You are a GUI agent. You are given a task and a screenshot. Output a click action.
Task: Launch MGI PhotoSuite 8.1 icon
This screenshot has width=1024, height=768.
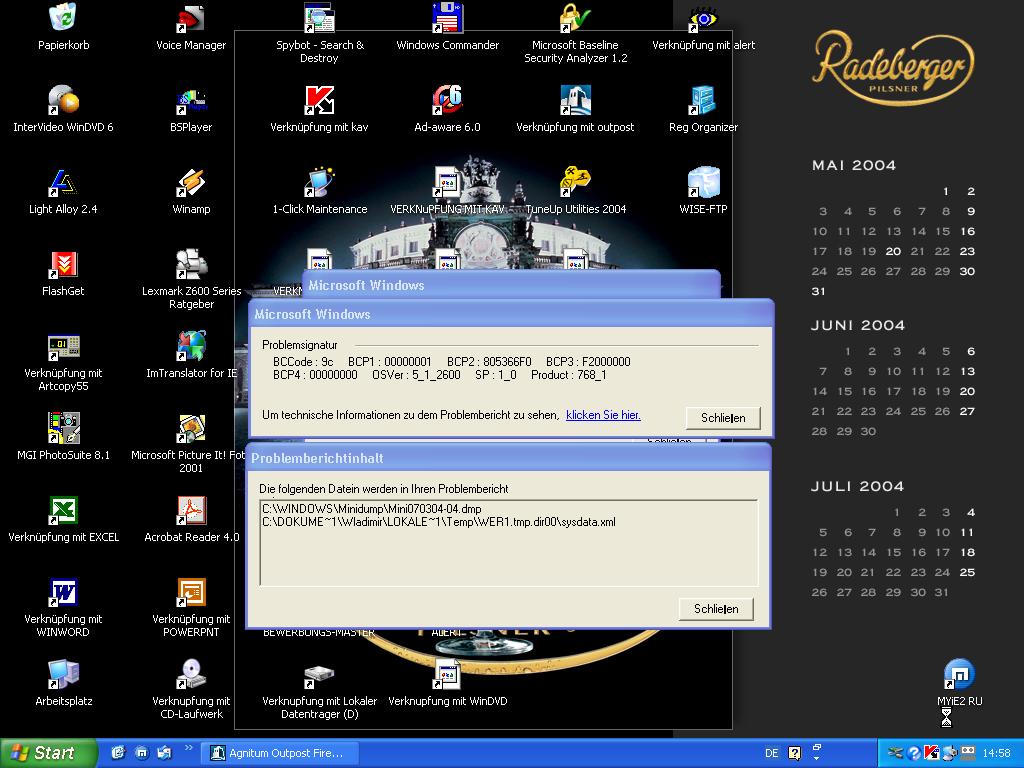(x=63, y=437)
